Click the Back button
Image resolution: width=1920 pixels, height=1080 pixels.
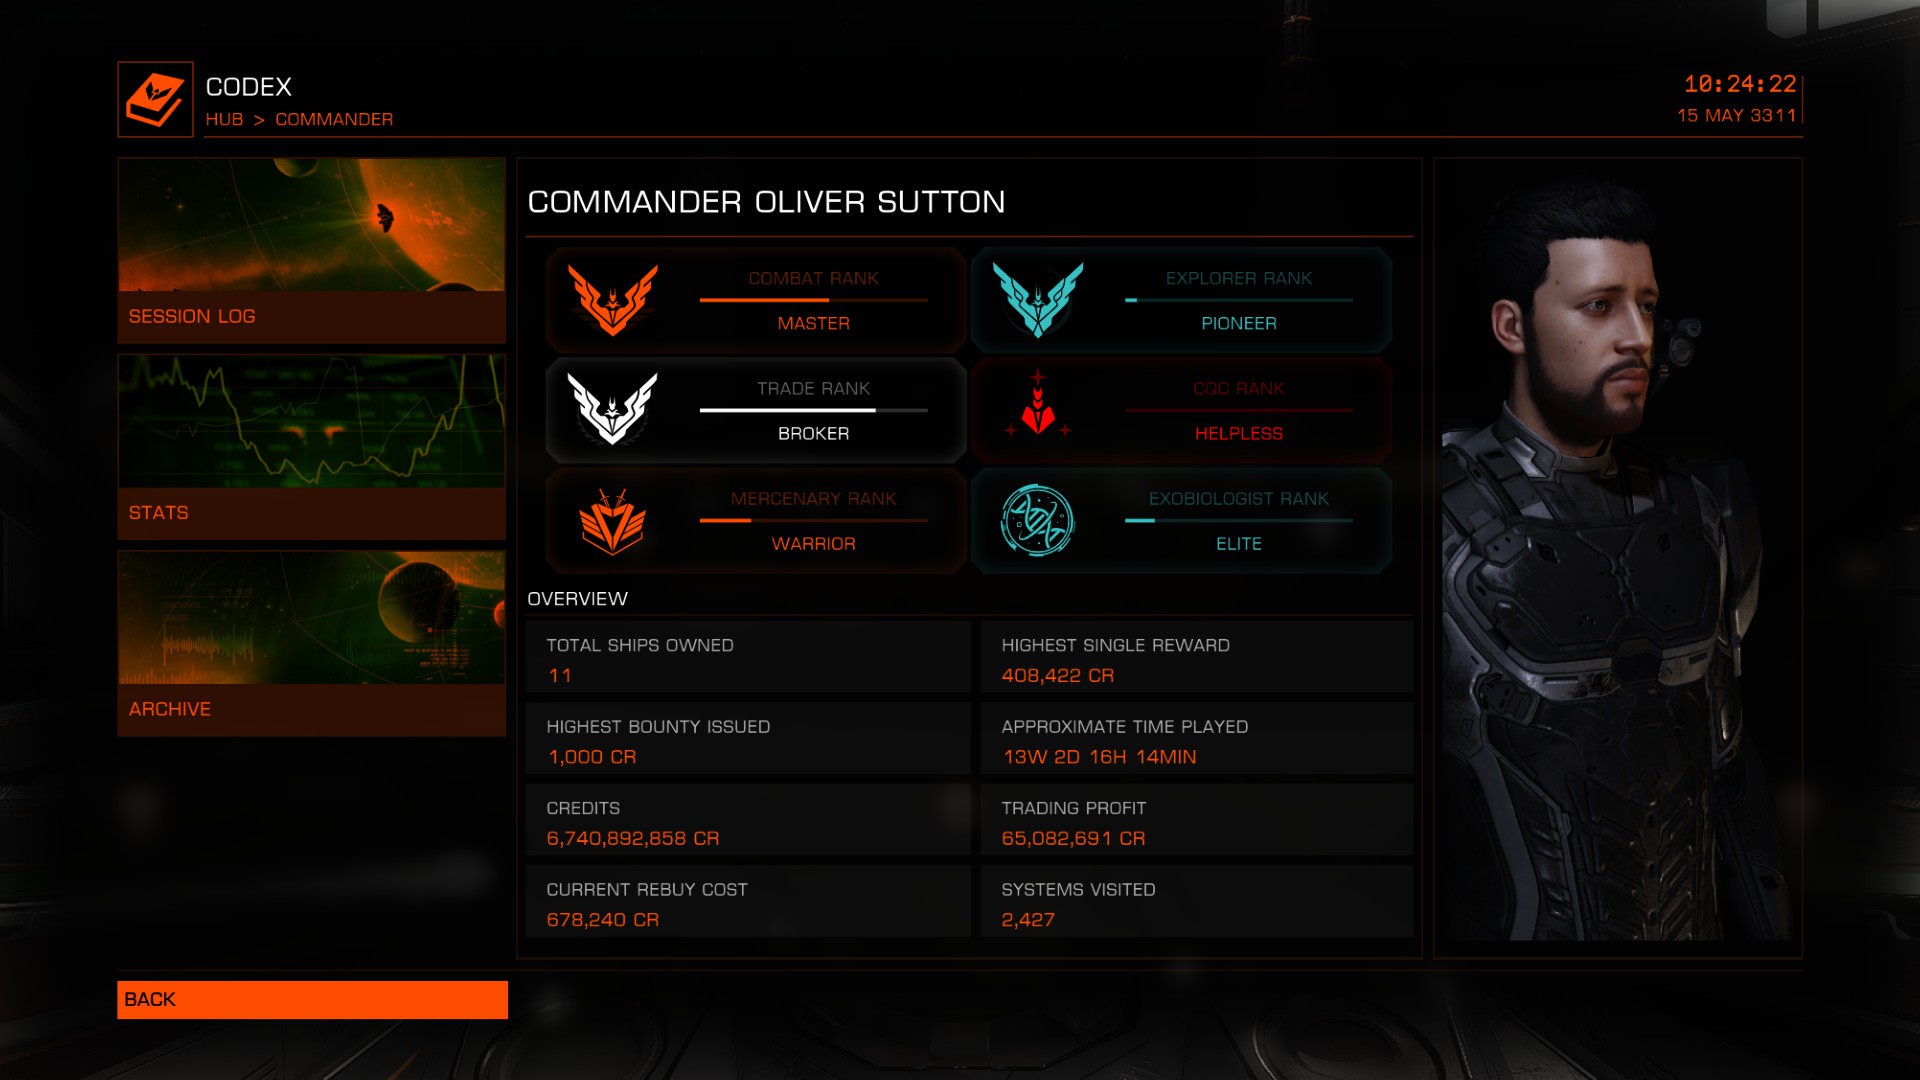tap(312, 1000)
